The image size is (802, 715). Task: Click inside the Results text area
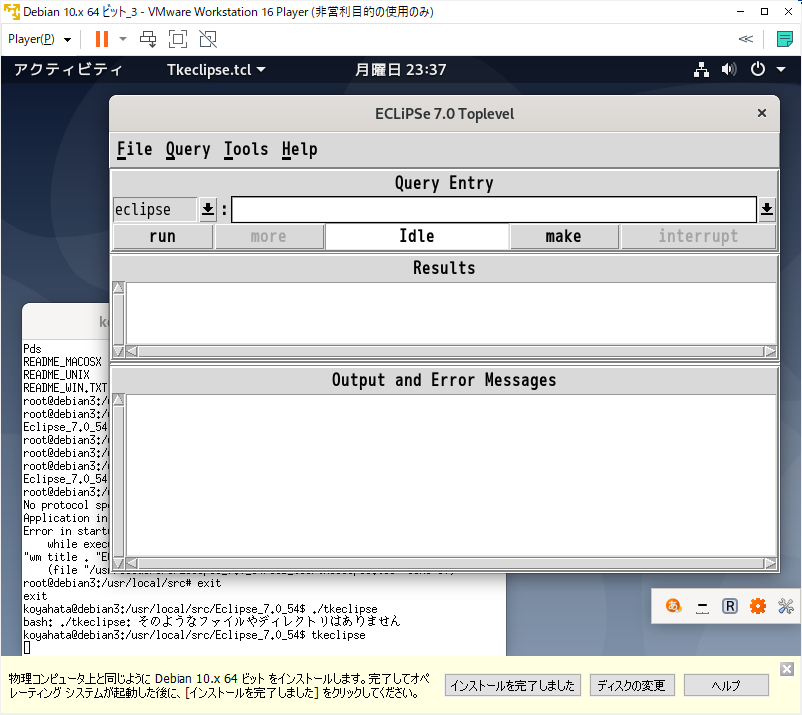(x=451, y=313)
